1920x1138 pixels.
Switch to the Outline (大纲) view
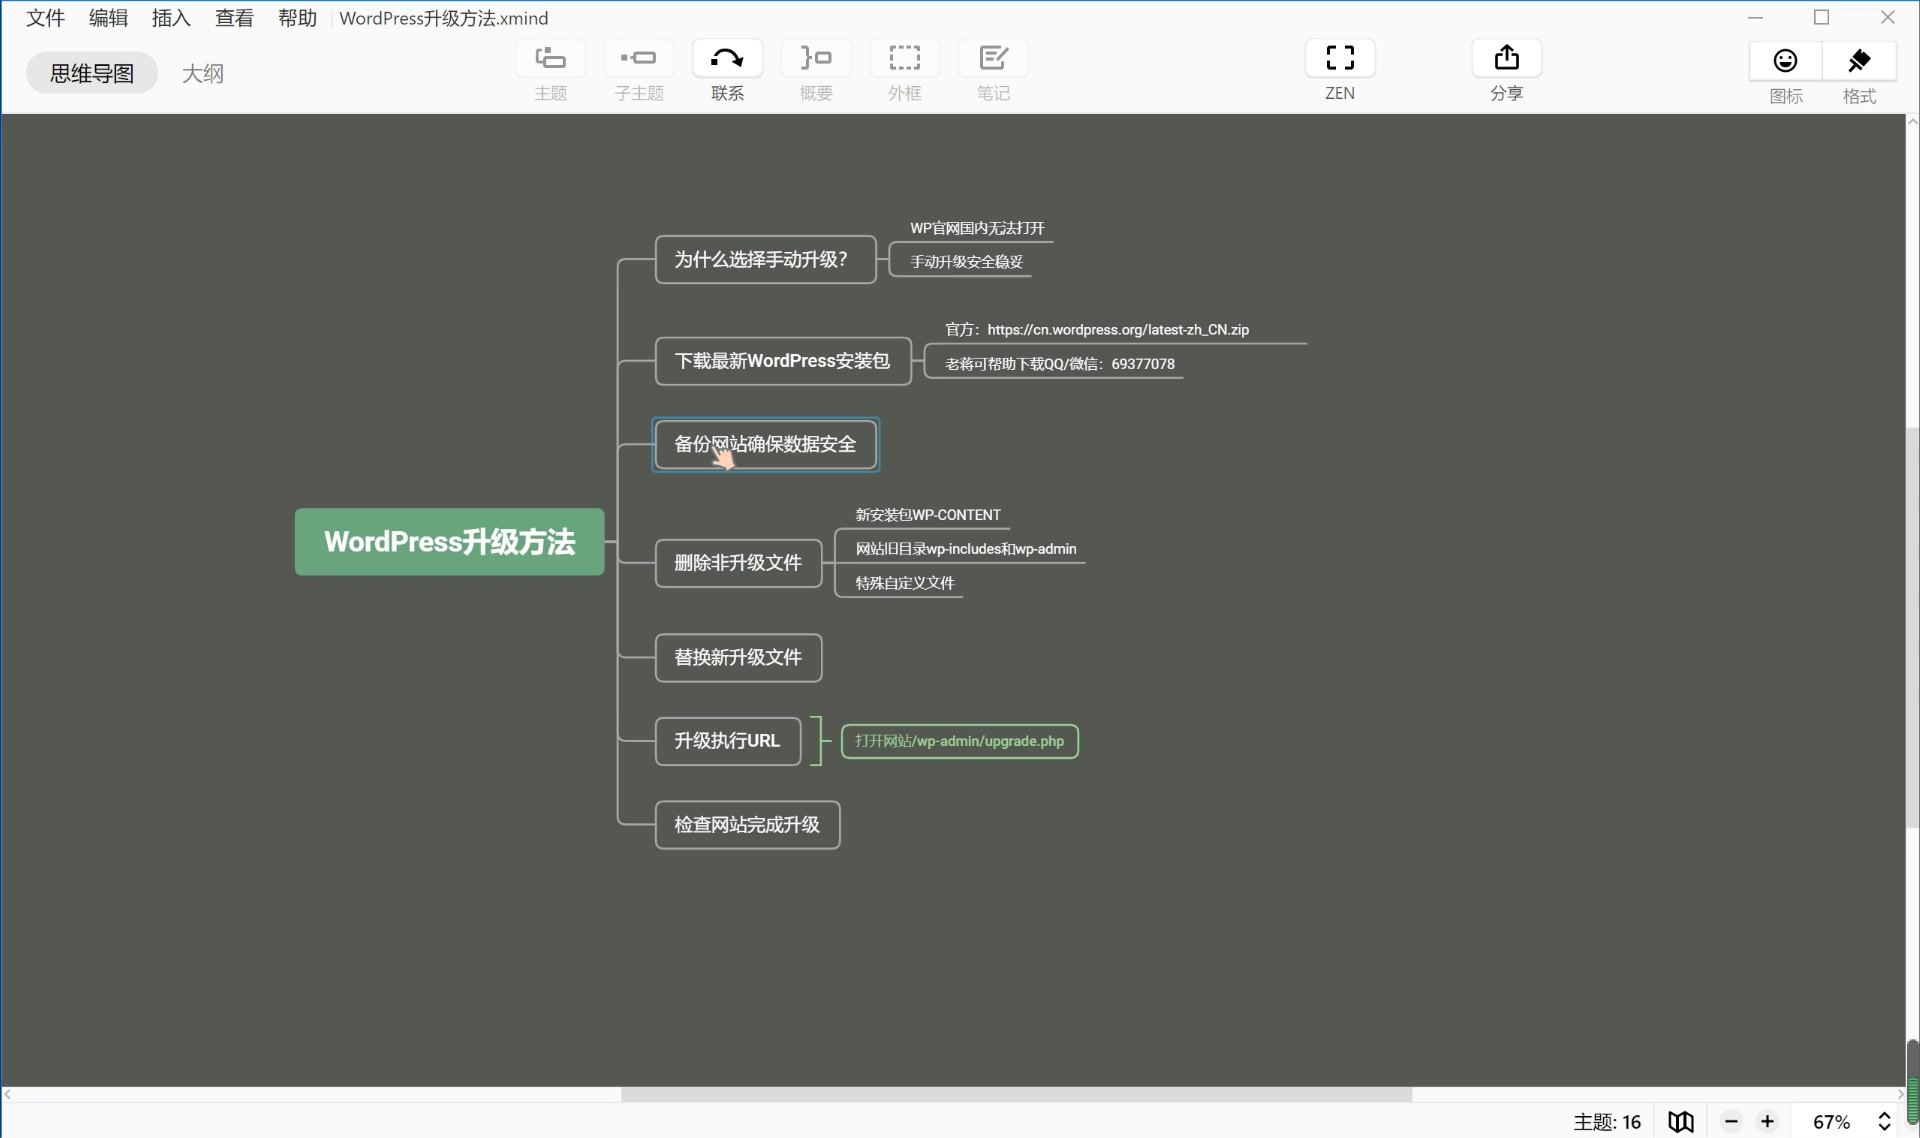tap(202, 73)
